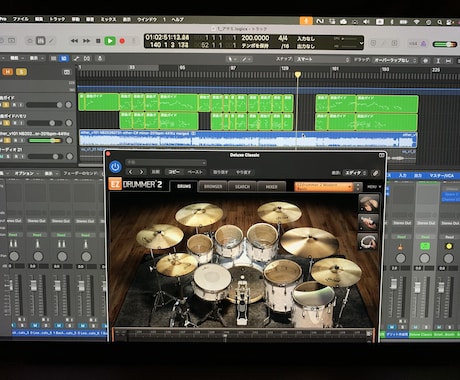Open the EZdrummer kit preset orange dropdown
Image resolution: width=460 pixels, height=380 pixels.
coord(324,187)
